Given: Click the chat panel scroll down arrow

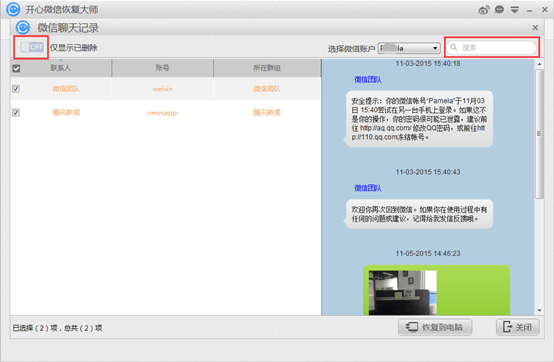Looking at the screenshot, I should tap(539, 310).
